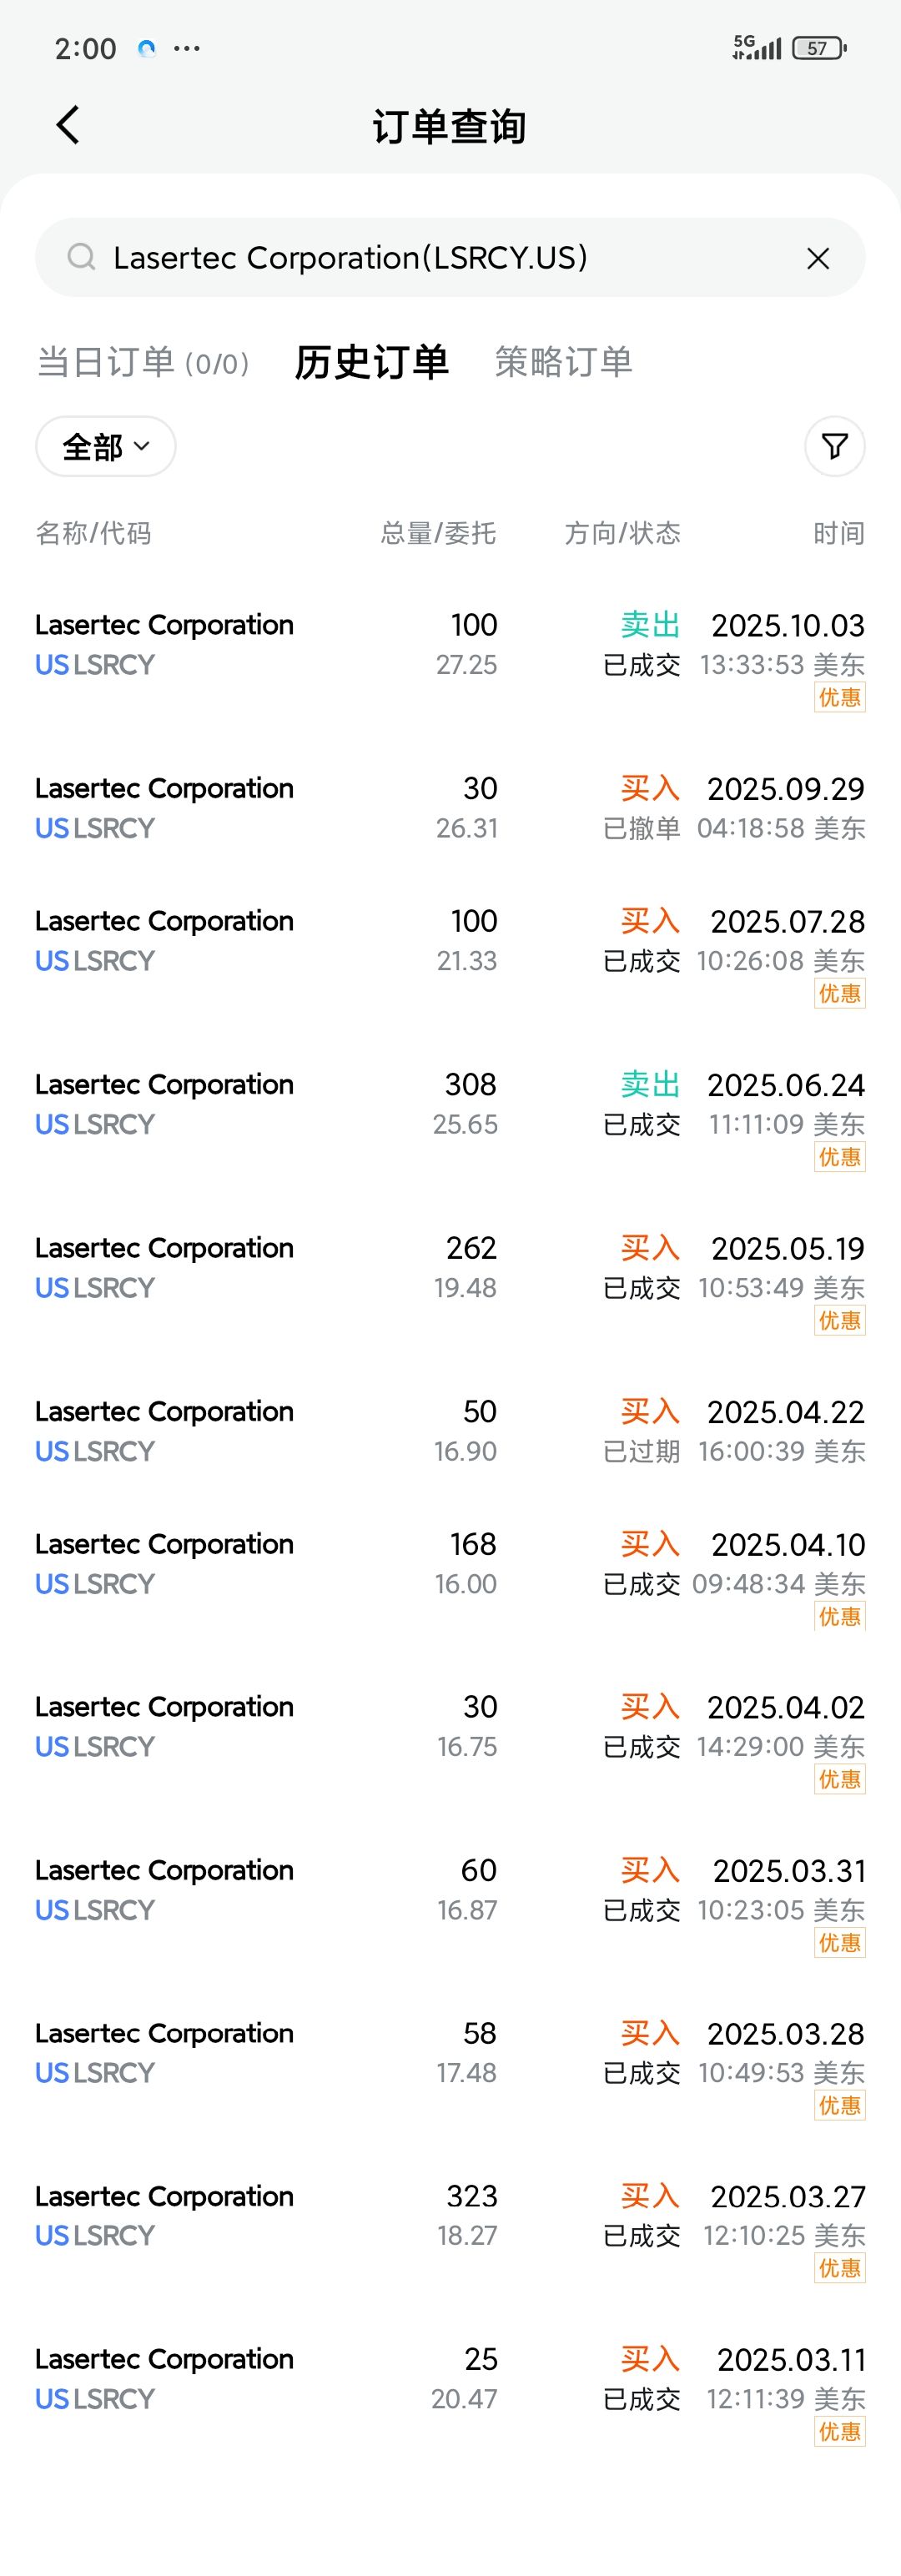Image resolution: width=901 pixels, height=2576 pixels.
Task: Tap the battery indicator in status bar
Action: (x=819, y=48)
